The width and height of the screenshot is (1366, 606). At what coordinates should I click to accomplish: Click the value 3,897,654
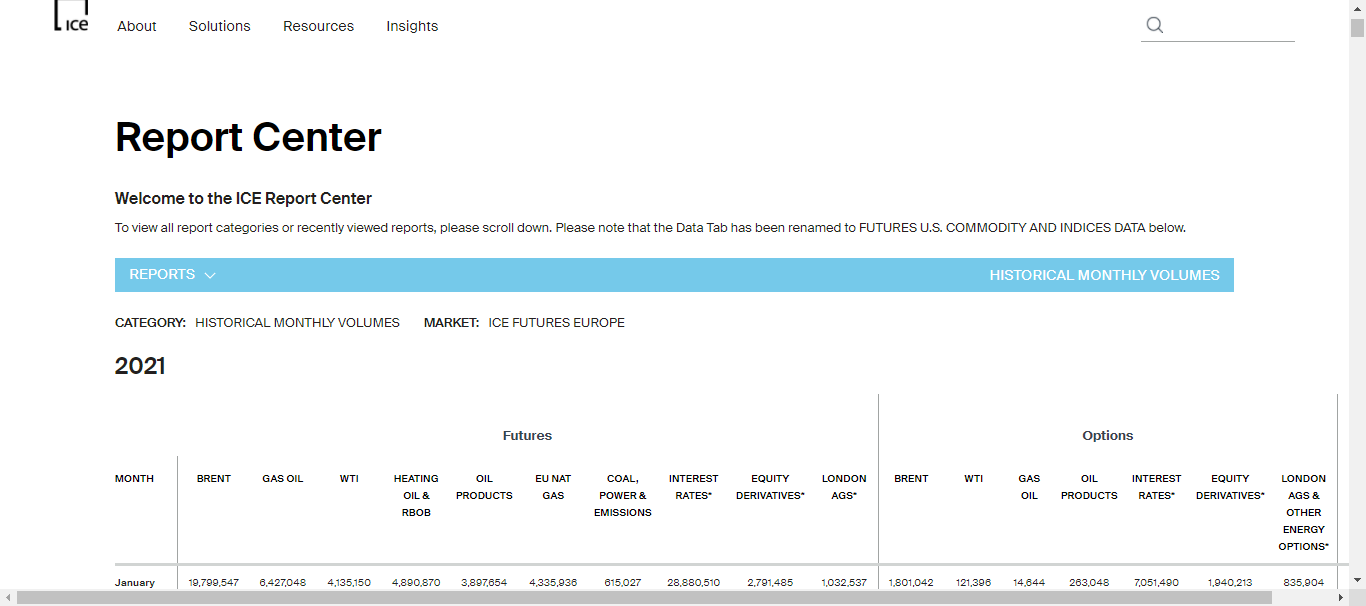(x=484, y=583)
